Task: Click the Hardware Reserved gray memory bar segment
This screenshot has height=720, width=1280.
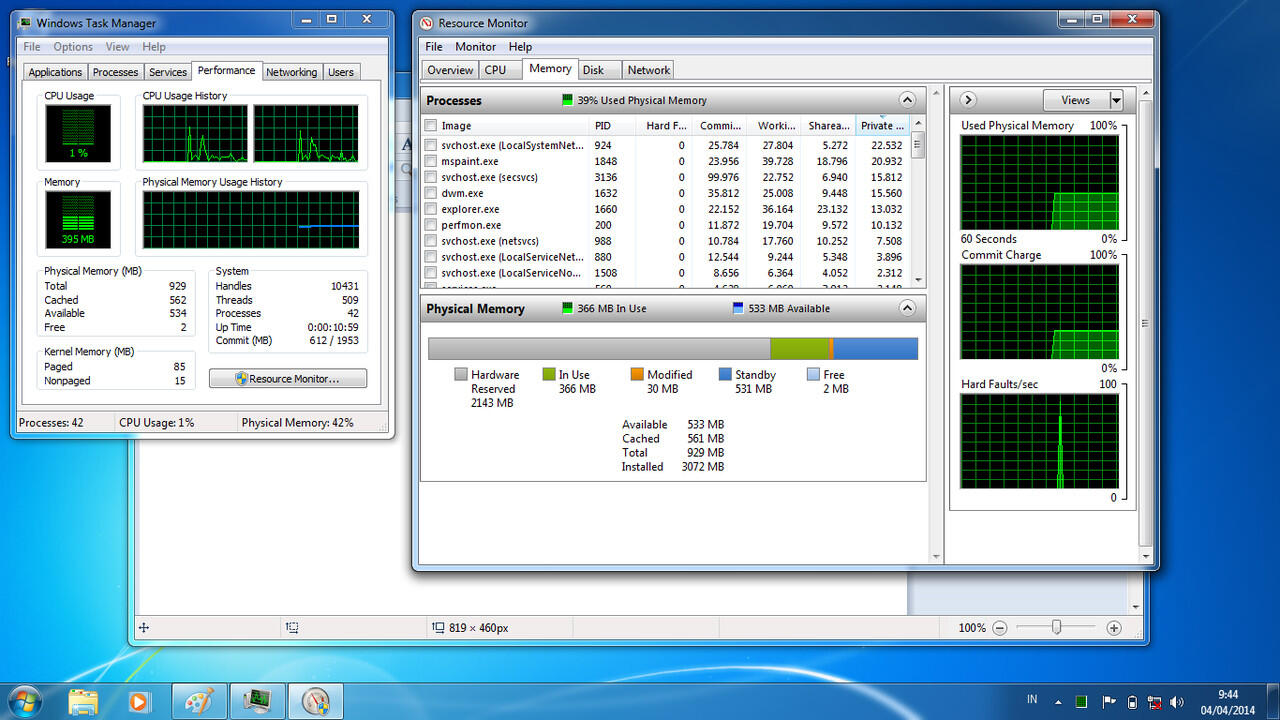Action: click(x=599, y=348)
